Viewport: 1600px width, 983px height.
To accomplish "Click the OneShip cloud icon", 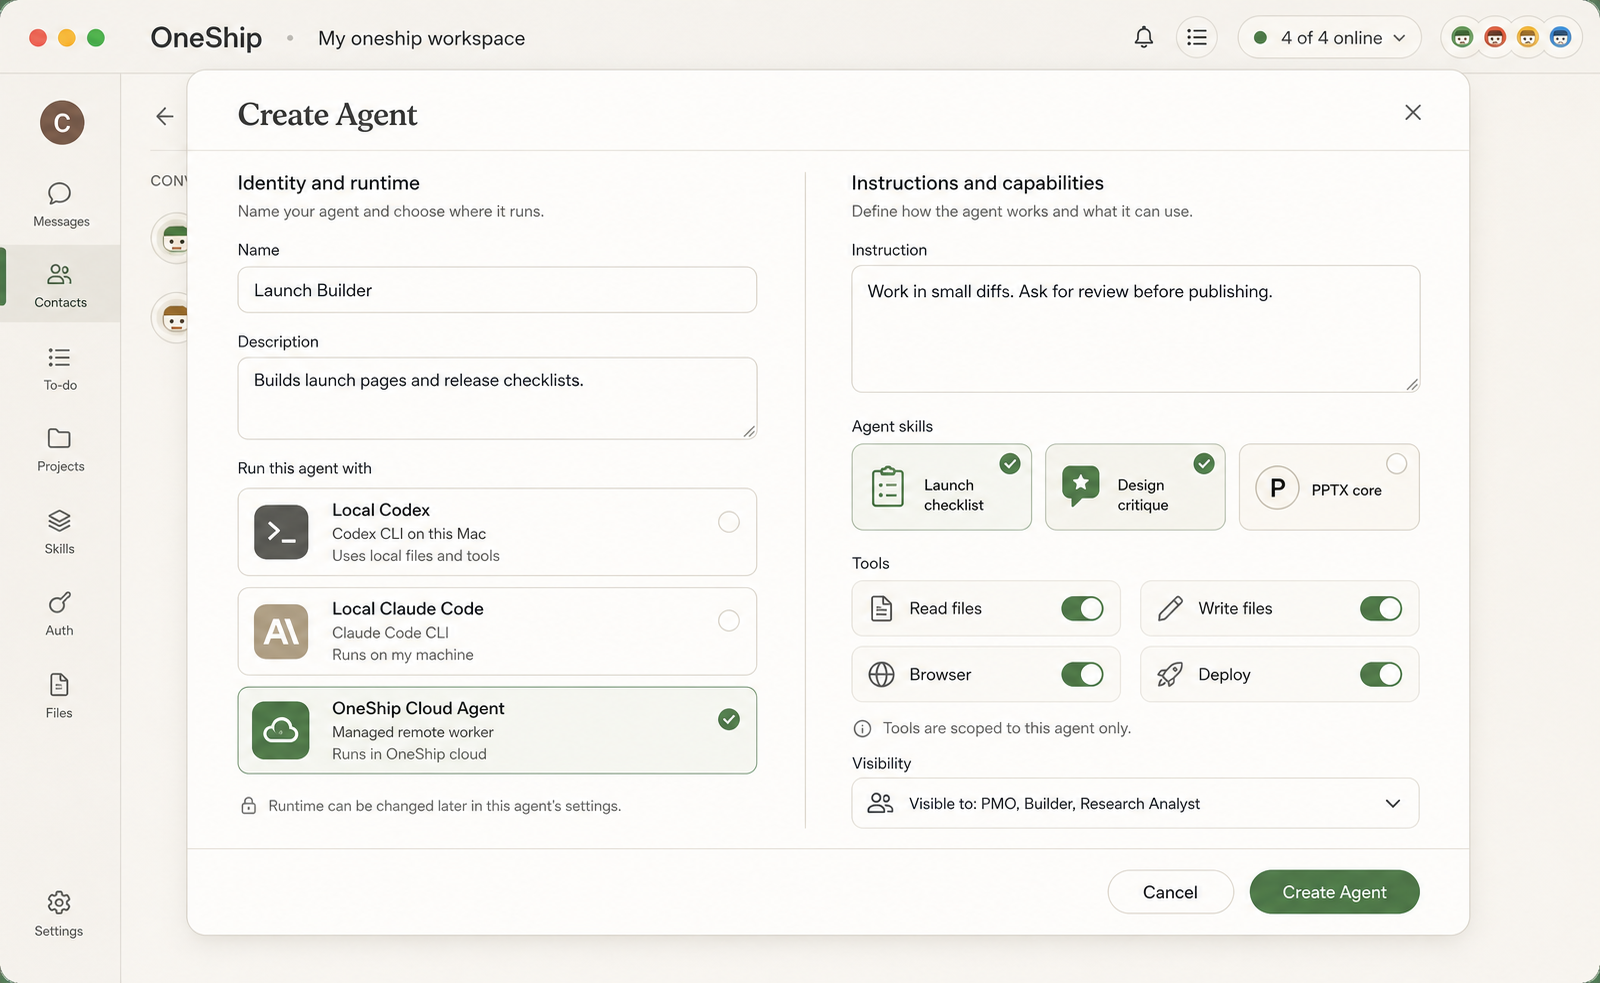I will coord(281,730).
